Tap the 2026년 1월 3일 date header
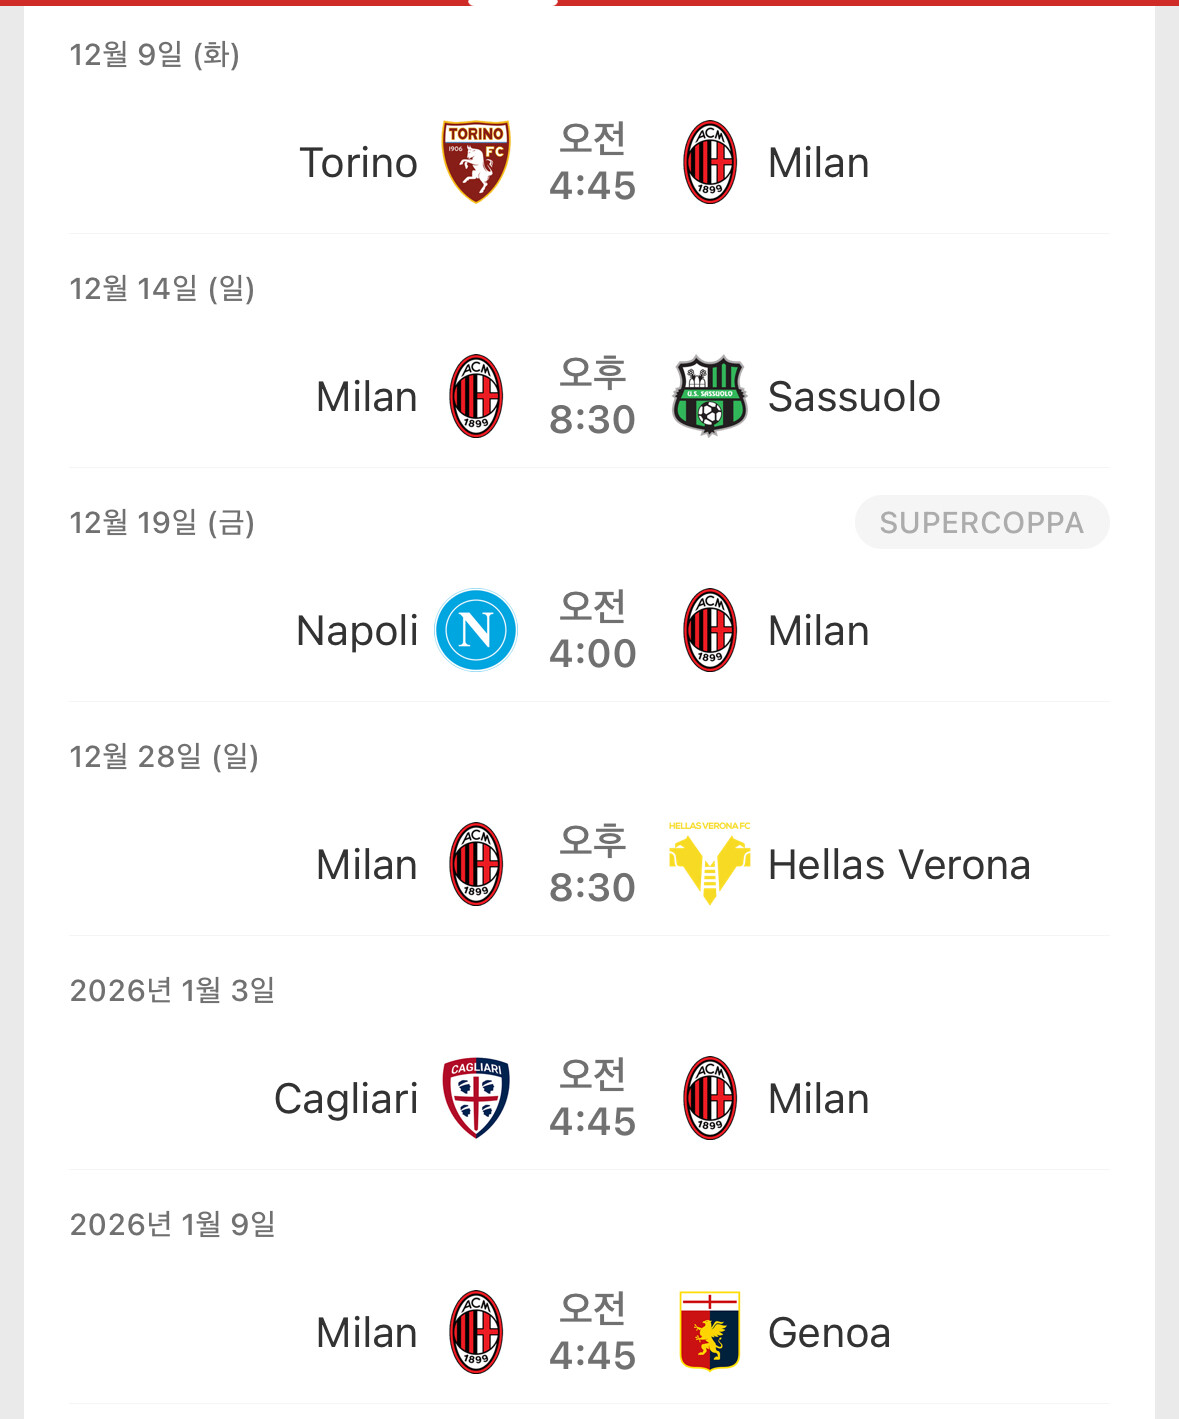The image size is (1179, 1419). [172, 991]
